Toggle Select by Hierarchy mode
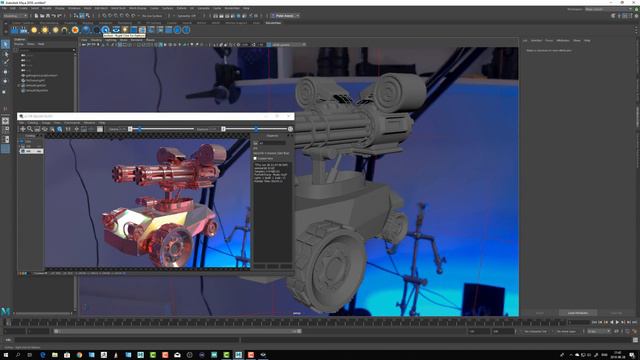Viewport: 640px width, 360px height. point(76,16)
